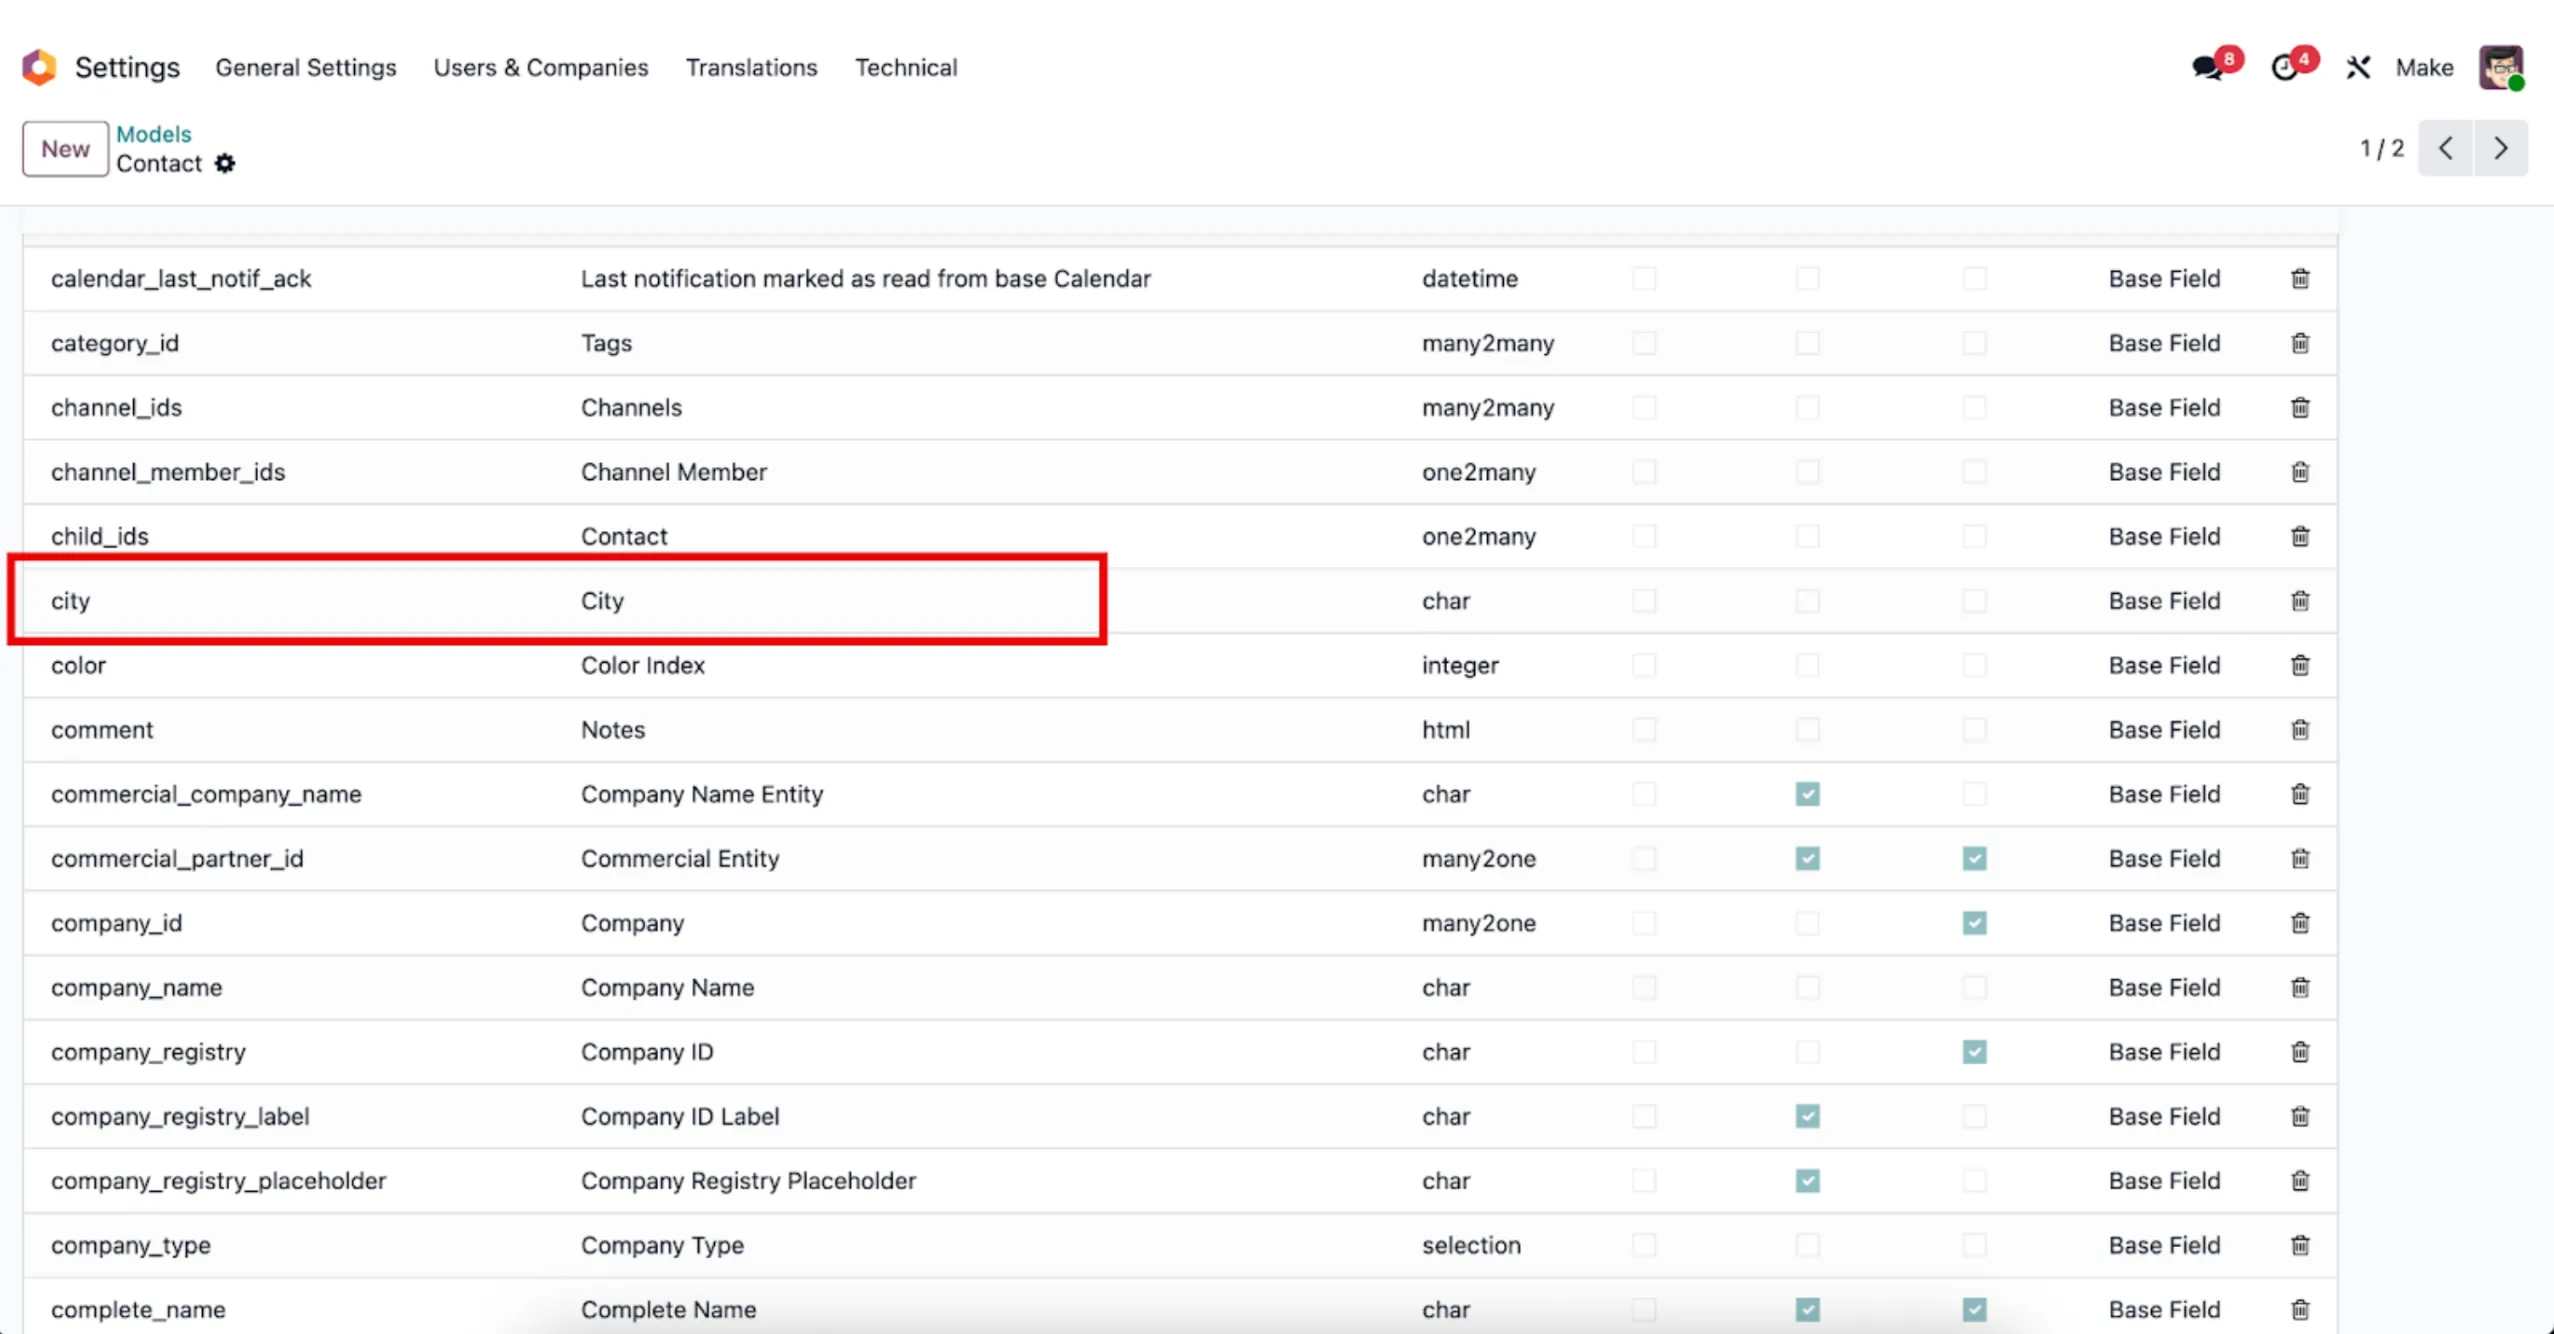Toggle the checked last checkbox for company_registry
2554x1334 pixels.
[x=1974, y=1052]
